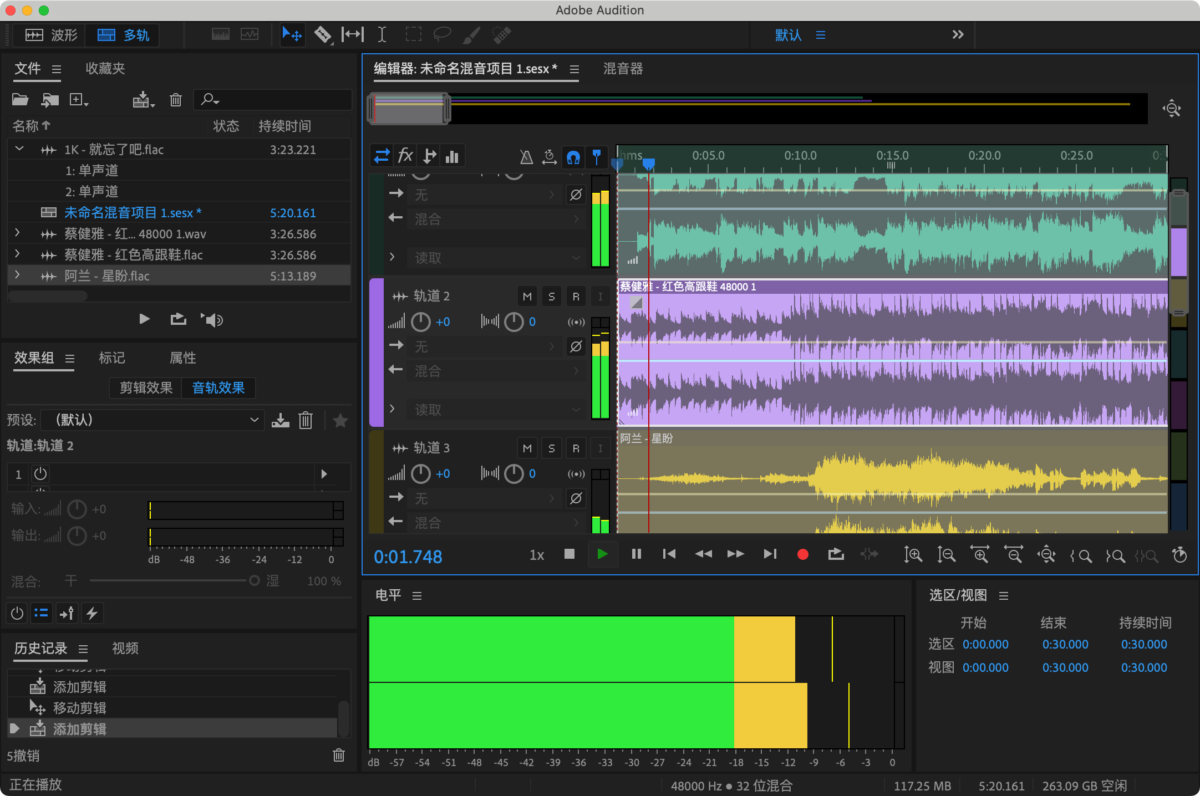
Task: Toggle snapping magnet button
Action: coord(573,156)
